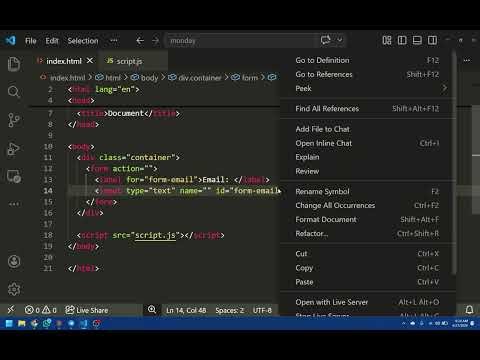This screenshot has width=480, height=360.
Task: Go back with the left arrow
Action: click(140, 41)
